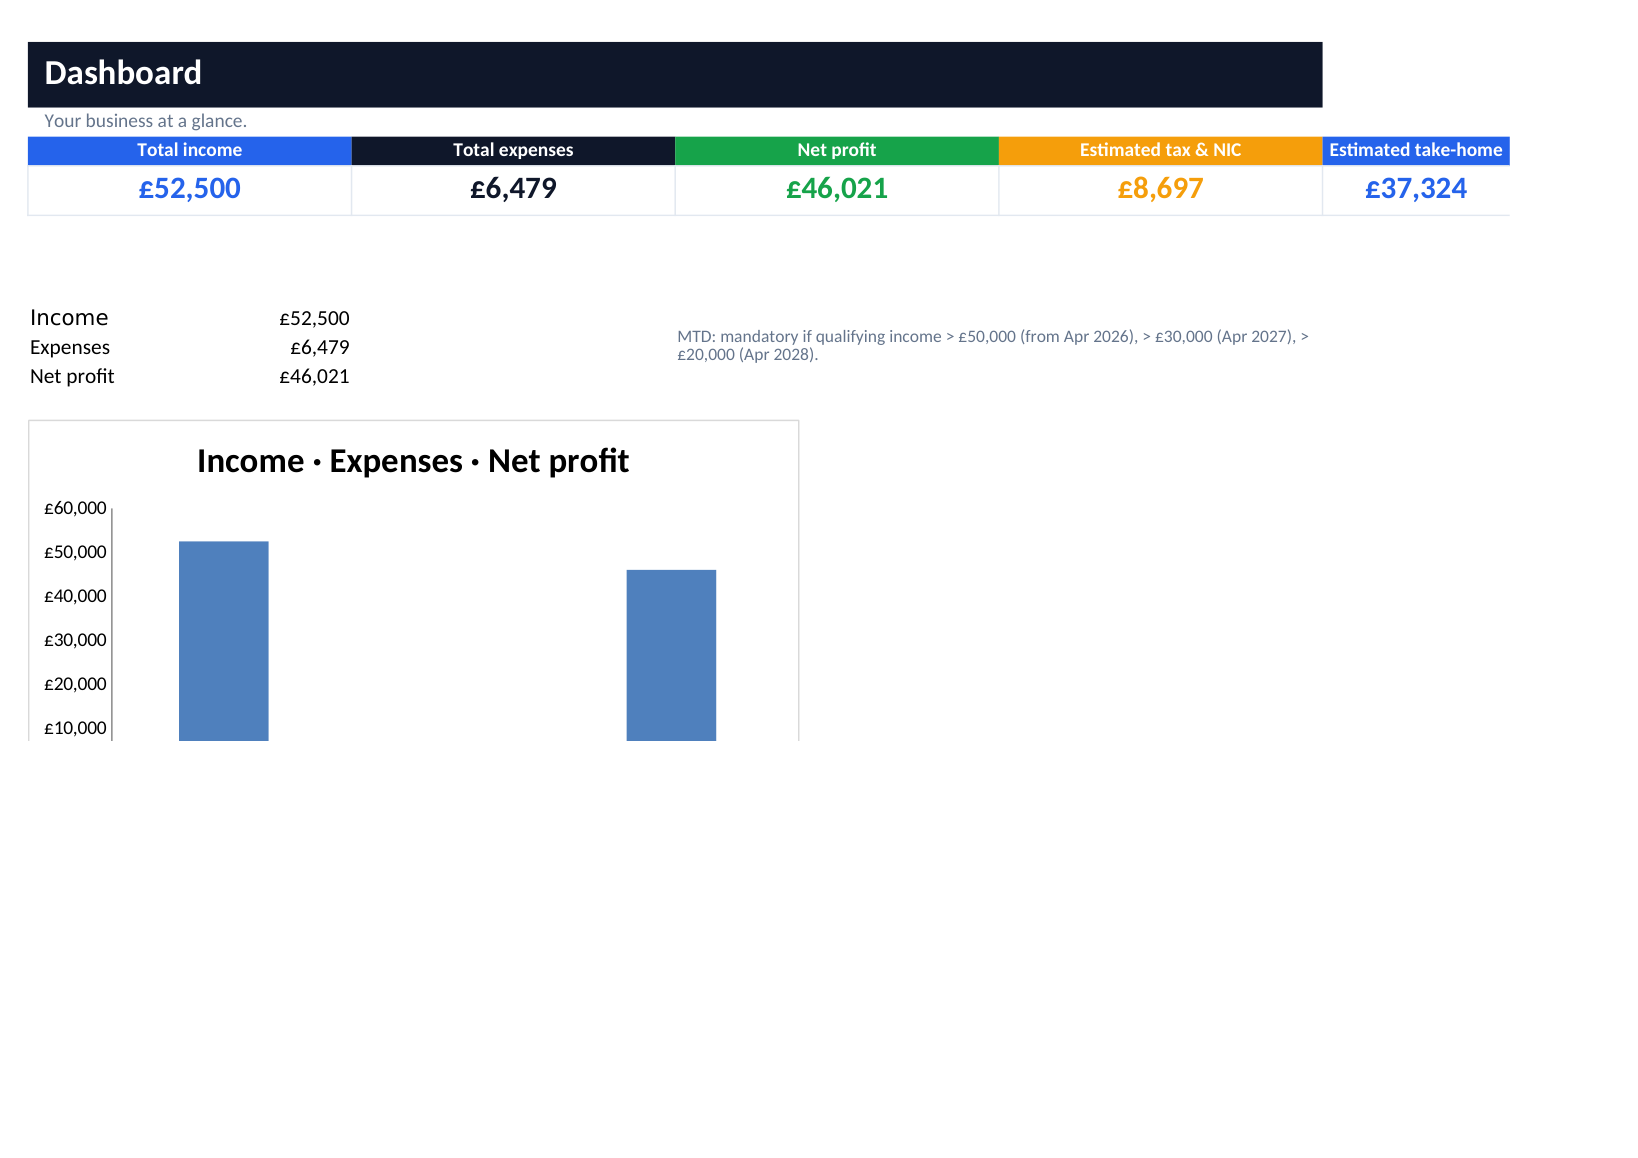Select the 'Income · Expenses · Net profit' chart title
This screenshot has height=1158, width=1638.
click(x=413, y=461)
